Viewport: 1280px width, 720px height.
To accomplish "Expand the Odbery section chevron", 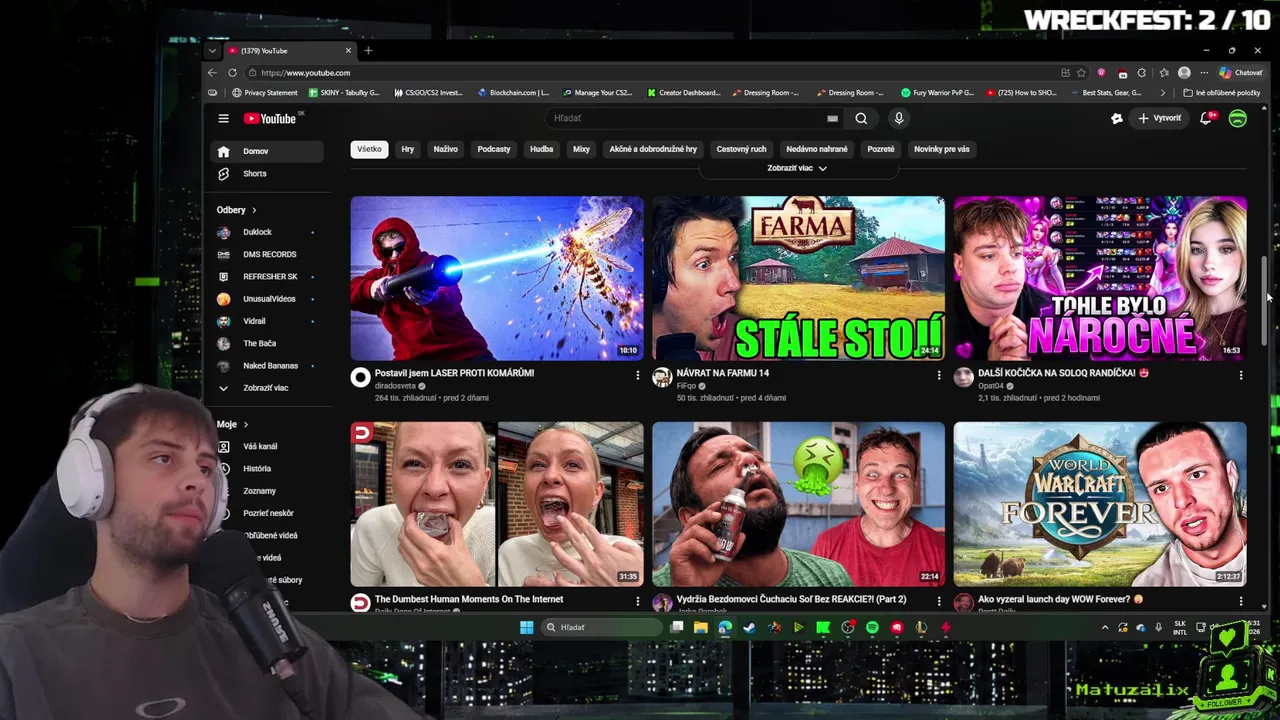I will 254,210.
